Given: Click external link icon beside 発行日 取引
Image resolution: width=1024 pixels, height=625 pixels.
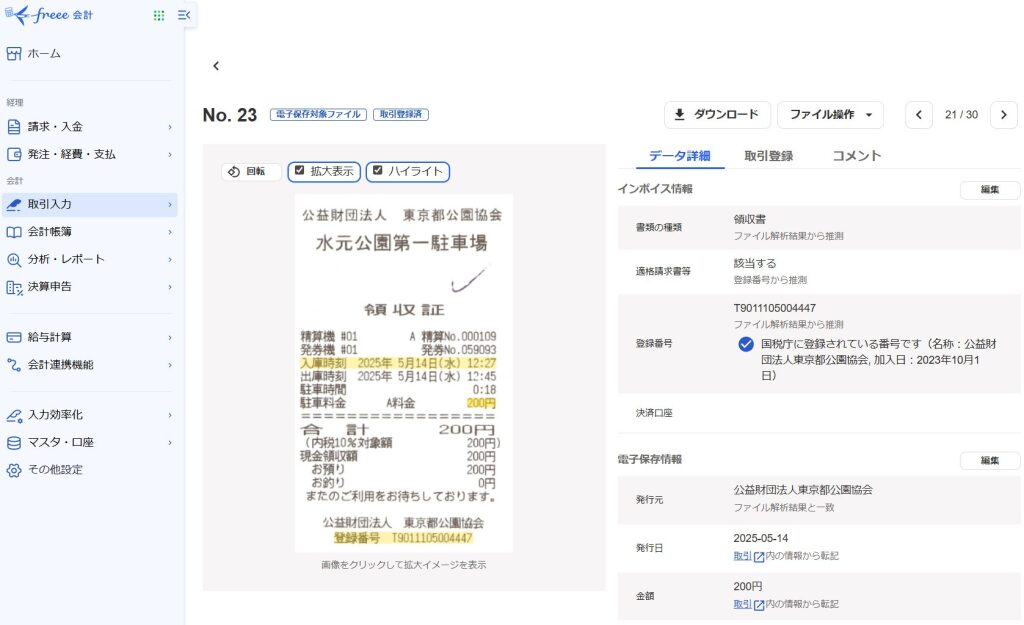Looking at the screenshot, I should (x=759, y=557).
